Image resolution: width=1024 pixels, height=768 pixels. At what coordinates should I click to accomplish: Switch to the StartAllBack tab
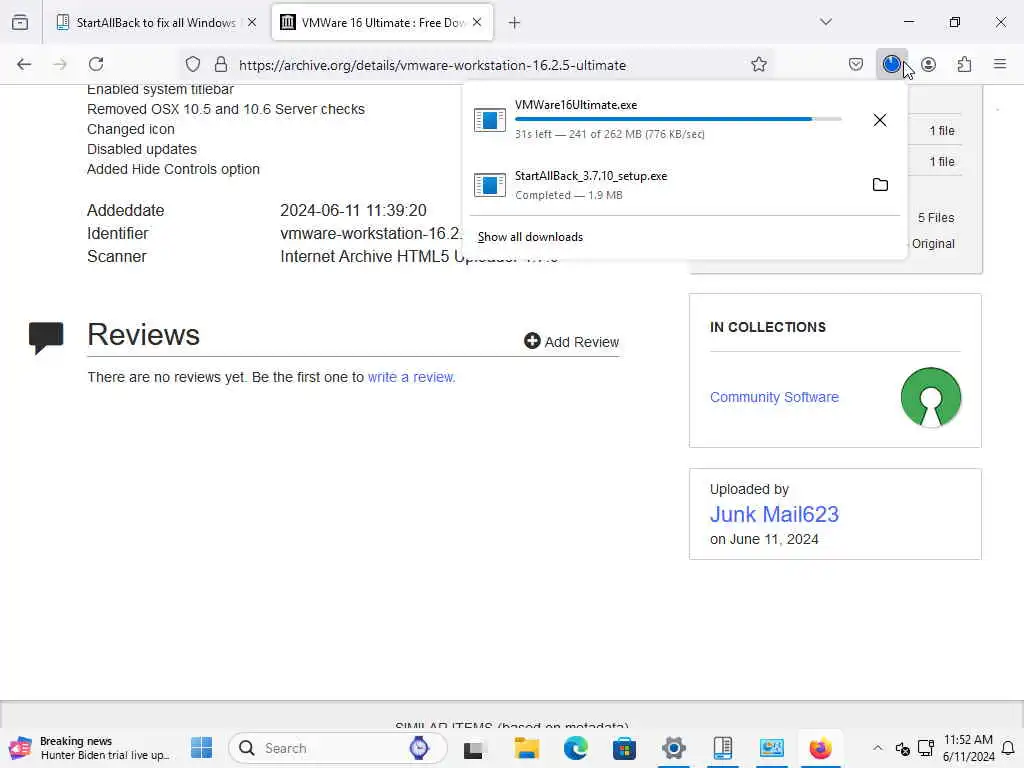[155, 22]
